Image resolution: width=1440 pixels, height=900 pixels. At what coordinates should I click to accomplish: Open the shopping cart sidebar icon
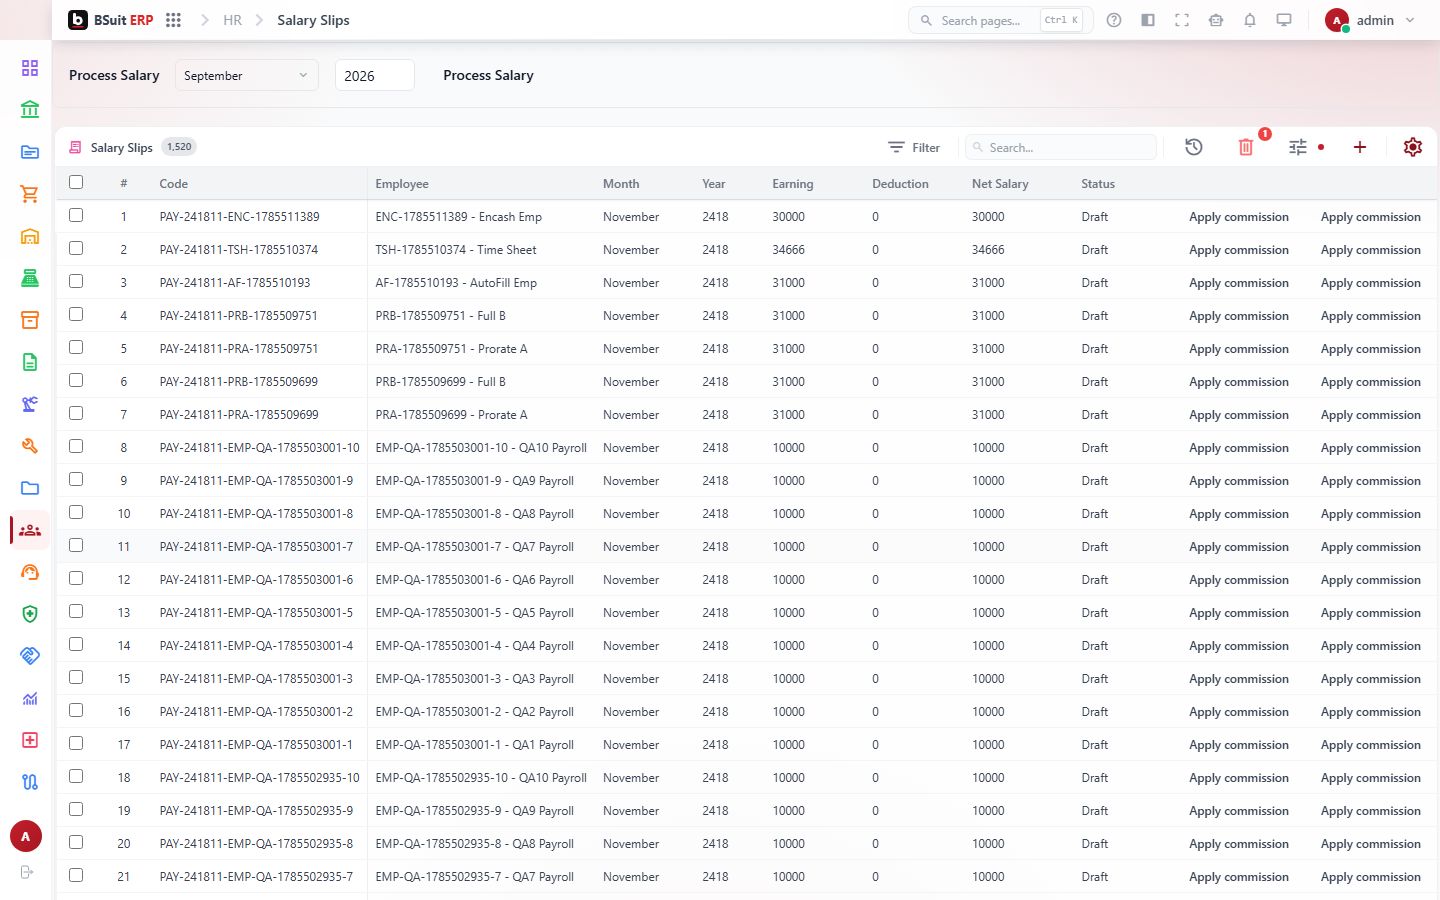30,194
